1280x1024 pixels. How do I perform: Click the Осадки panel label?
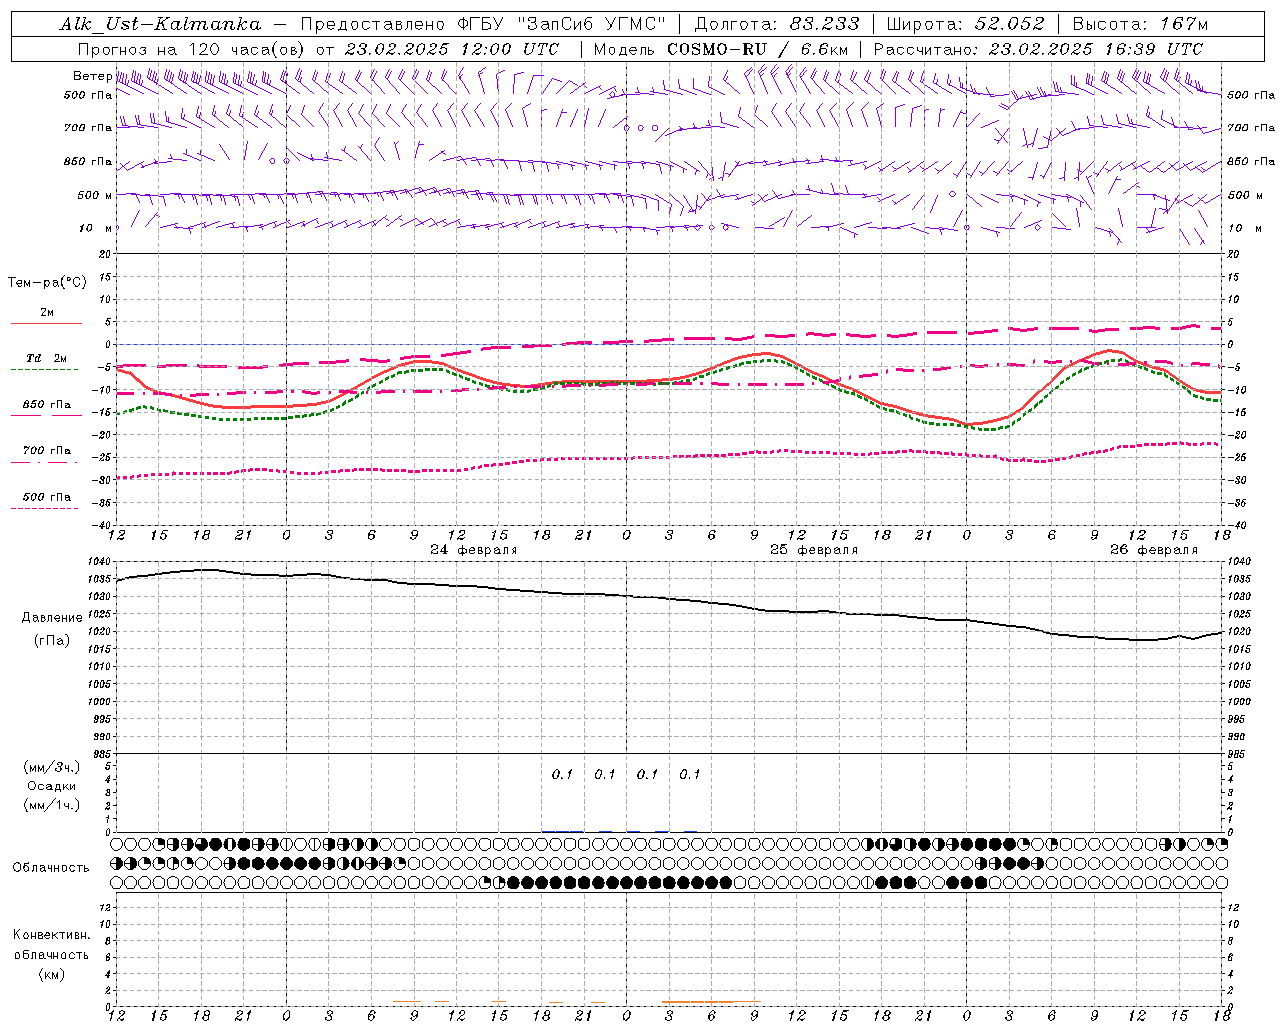click(x=52, y=786)
